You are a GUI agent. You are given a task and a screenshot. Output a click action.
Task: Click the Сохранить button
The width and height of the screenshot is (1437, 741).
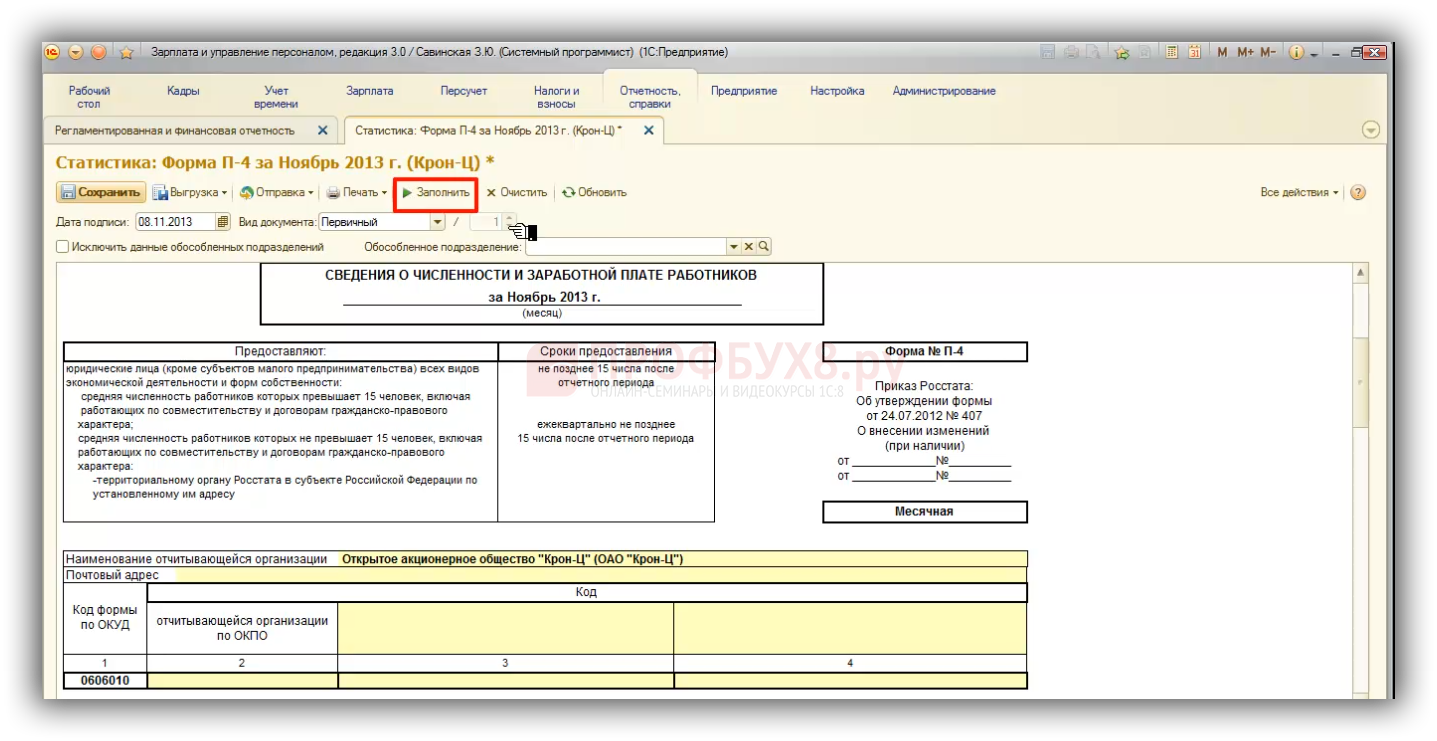101,193
